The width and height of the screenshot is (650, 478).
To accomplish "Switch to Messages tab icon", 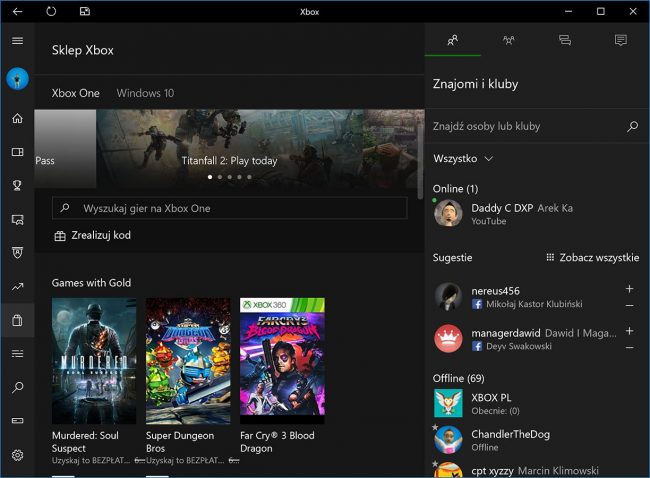I will [565, 40].
